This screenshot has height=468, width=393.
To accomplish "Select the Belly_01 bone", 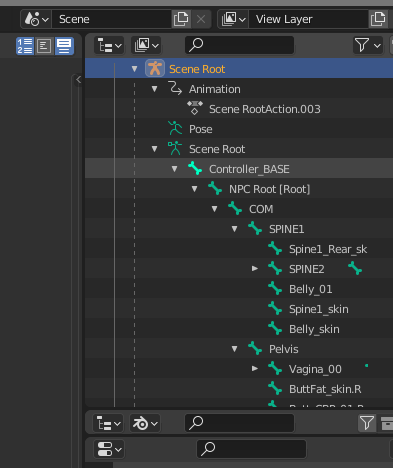I will 310,289.
